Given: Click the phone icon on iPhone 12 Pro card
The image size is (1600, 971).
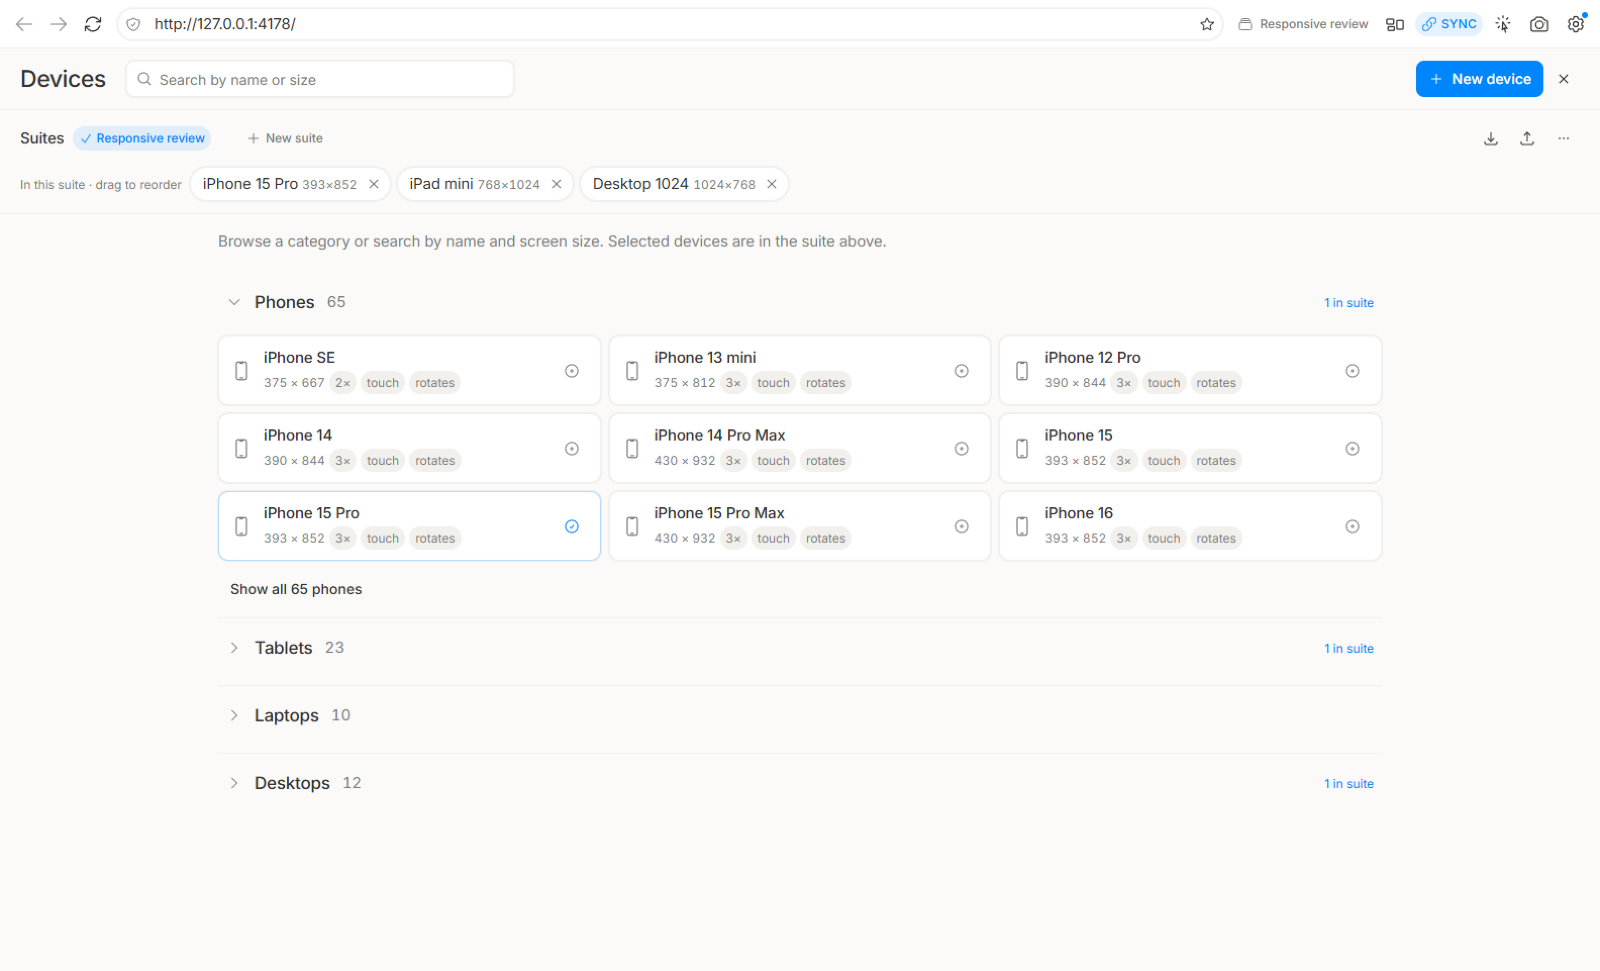Looking at the screenshot, I should pos(1022,371).
